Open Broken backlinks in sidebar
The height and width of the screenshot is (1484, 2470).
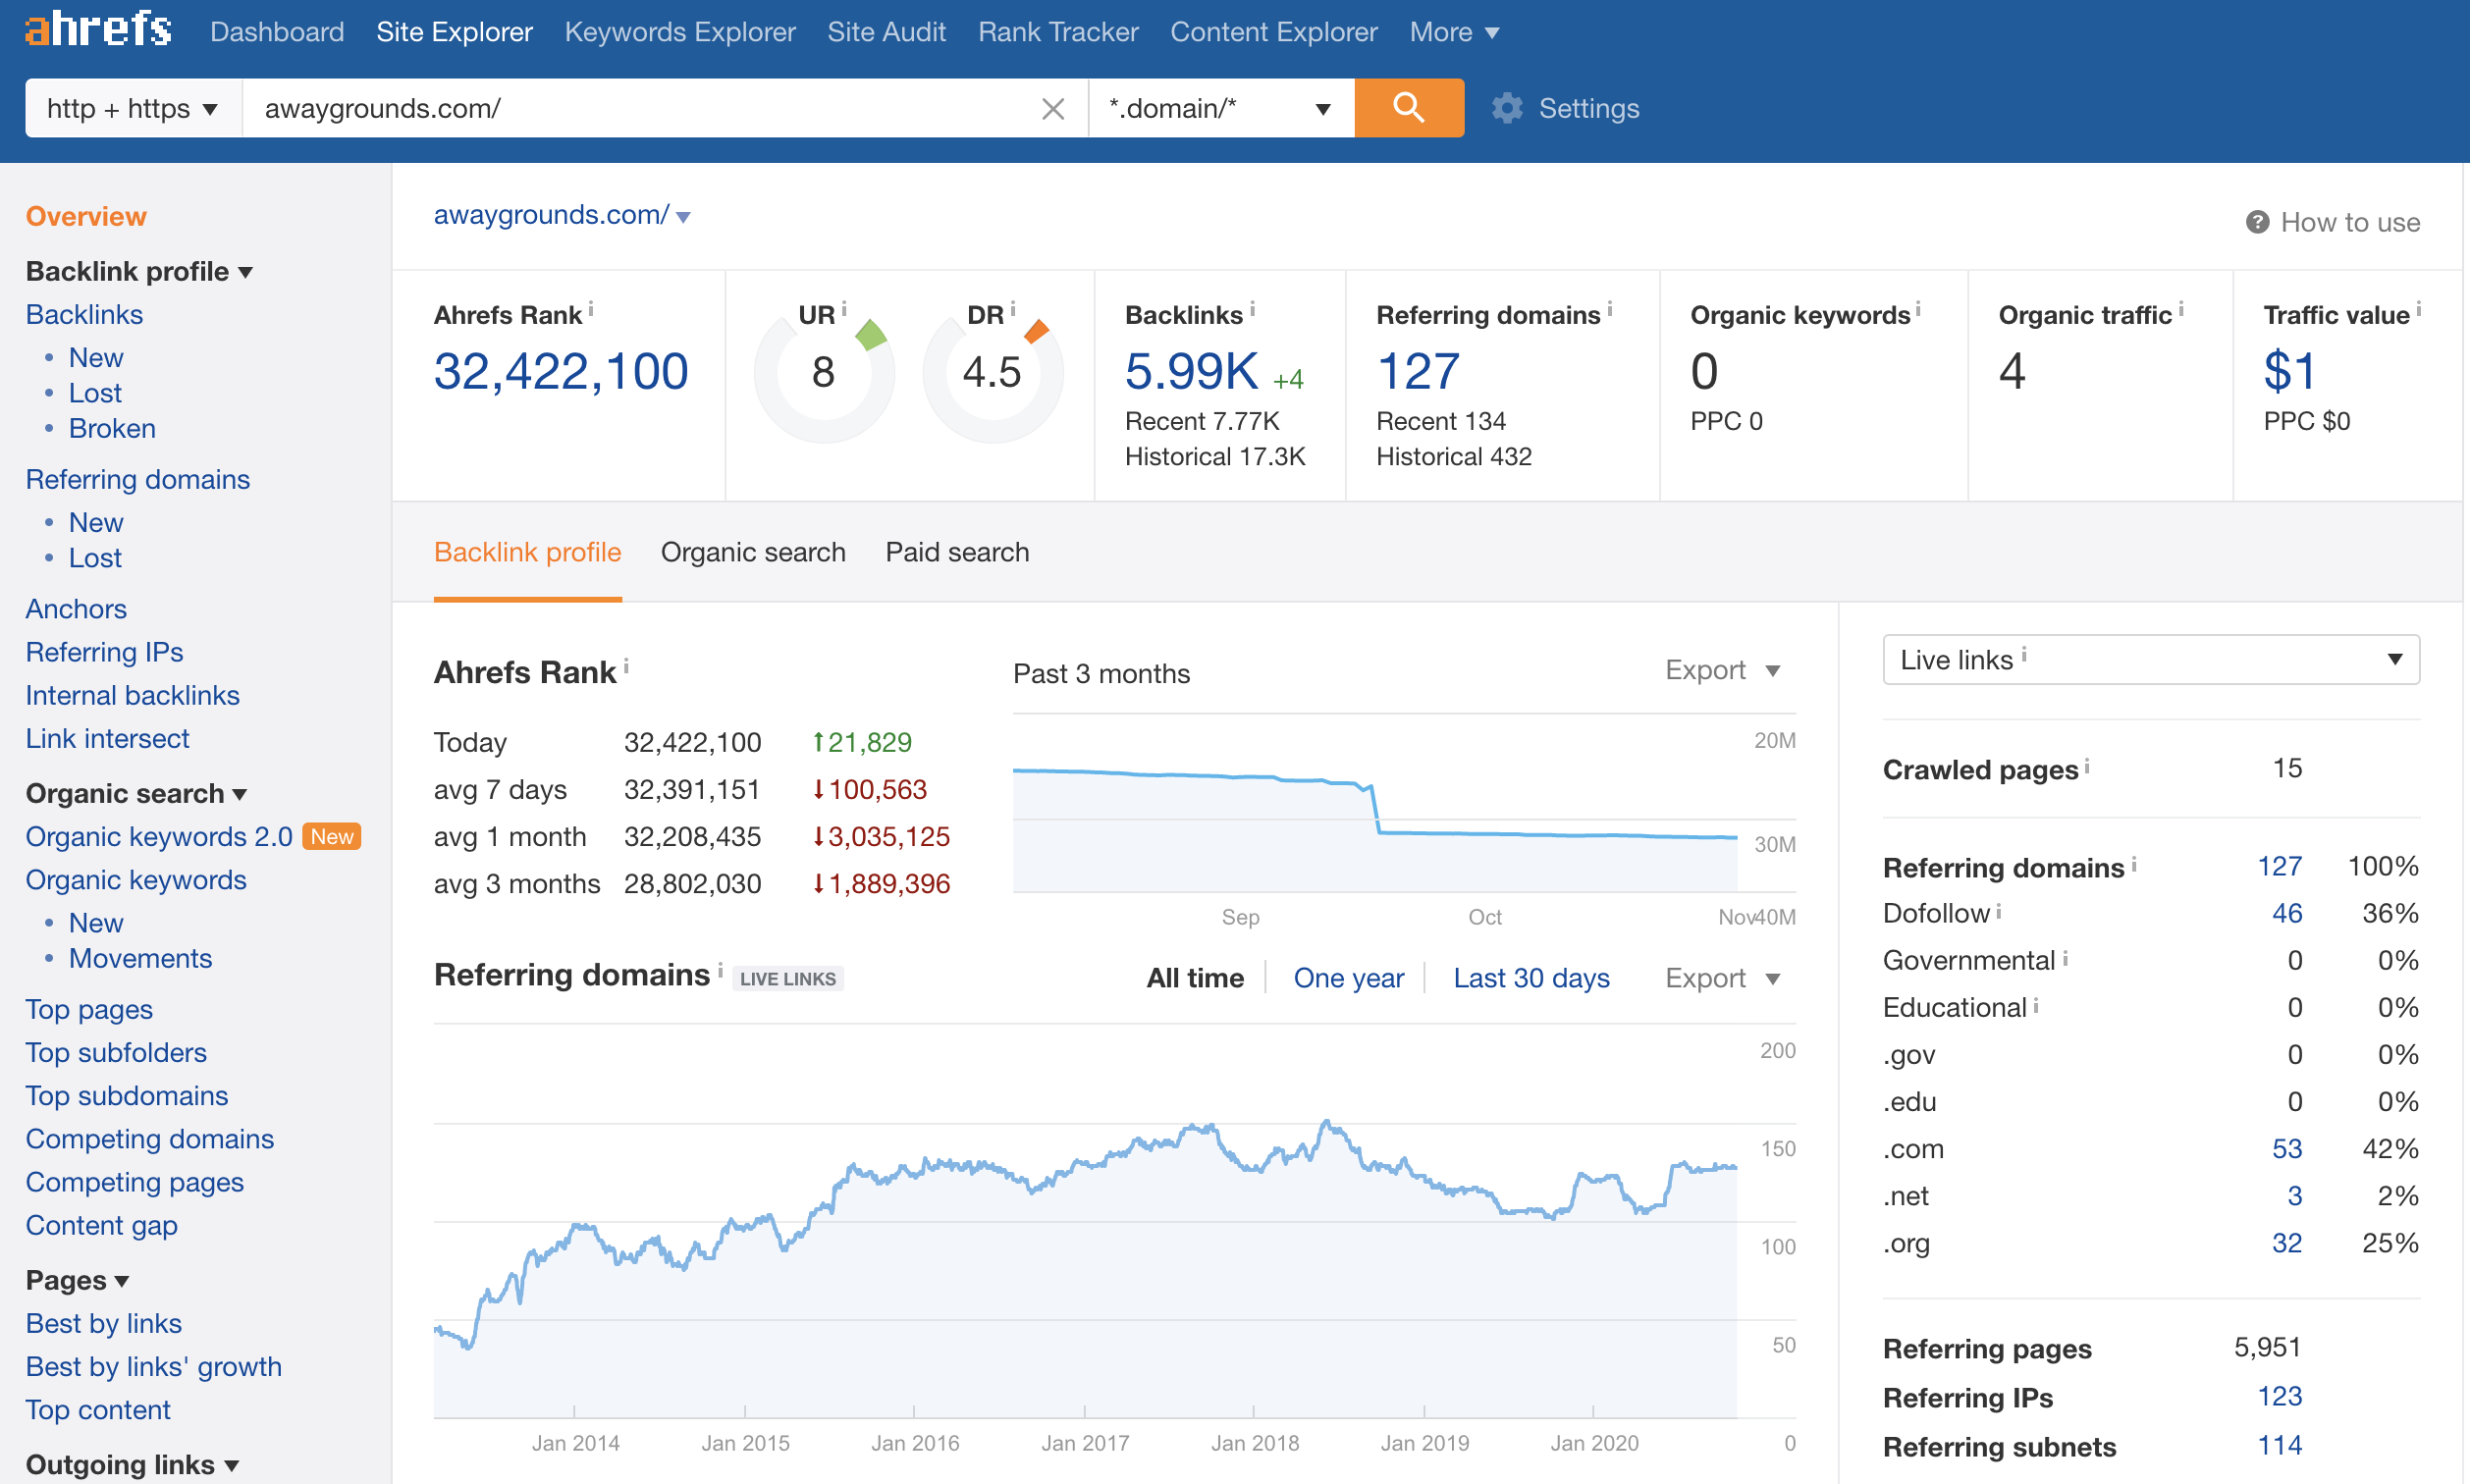click(x=112, y=428)
